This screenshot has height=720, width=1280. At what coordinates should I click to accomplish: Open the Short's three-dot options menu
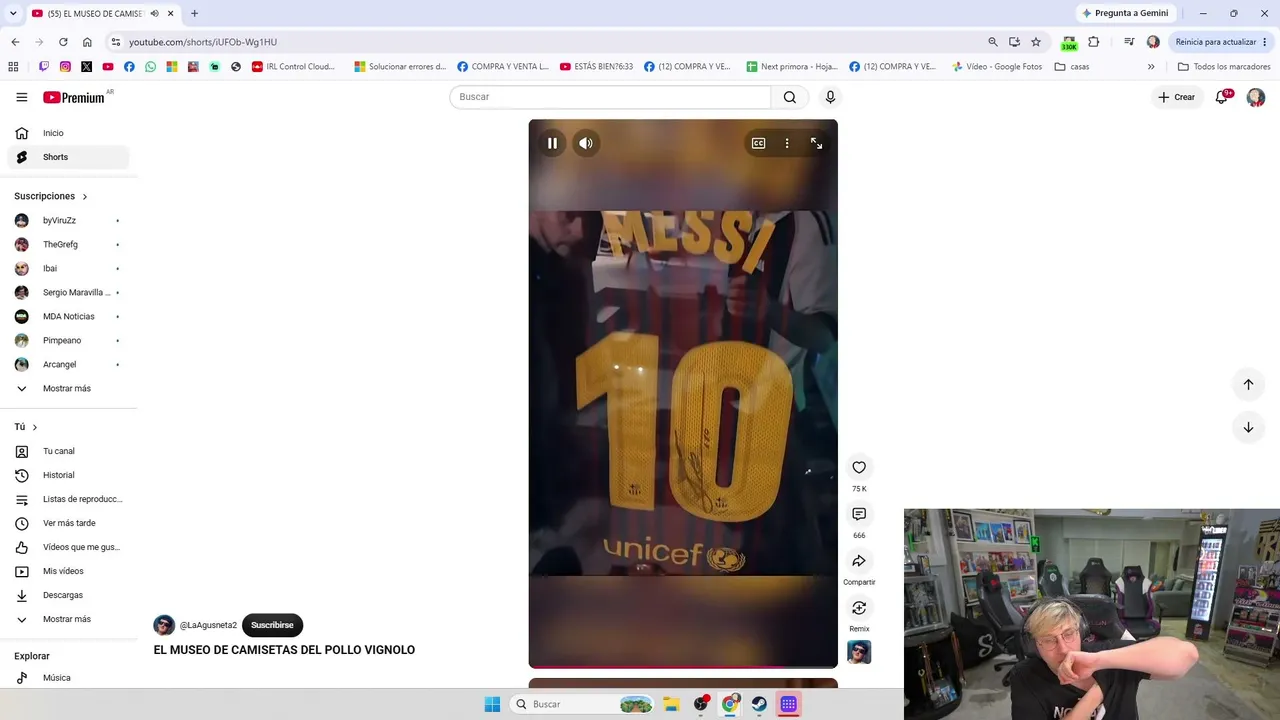tap(787, 144)
